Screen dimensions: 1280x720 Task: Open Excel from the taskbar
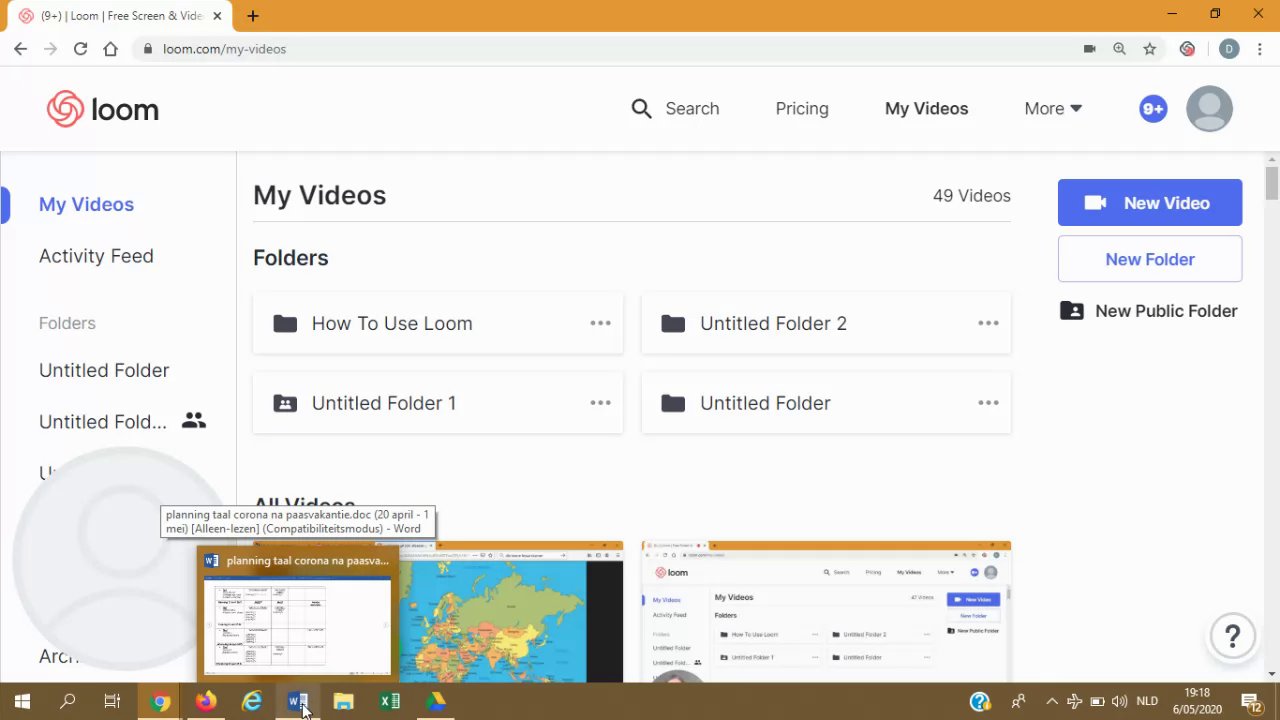390,702
